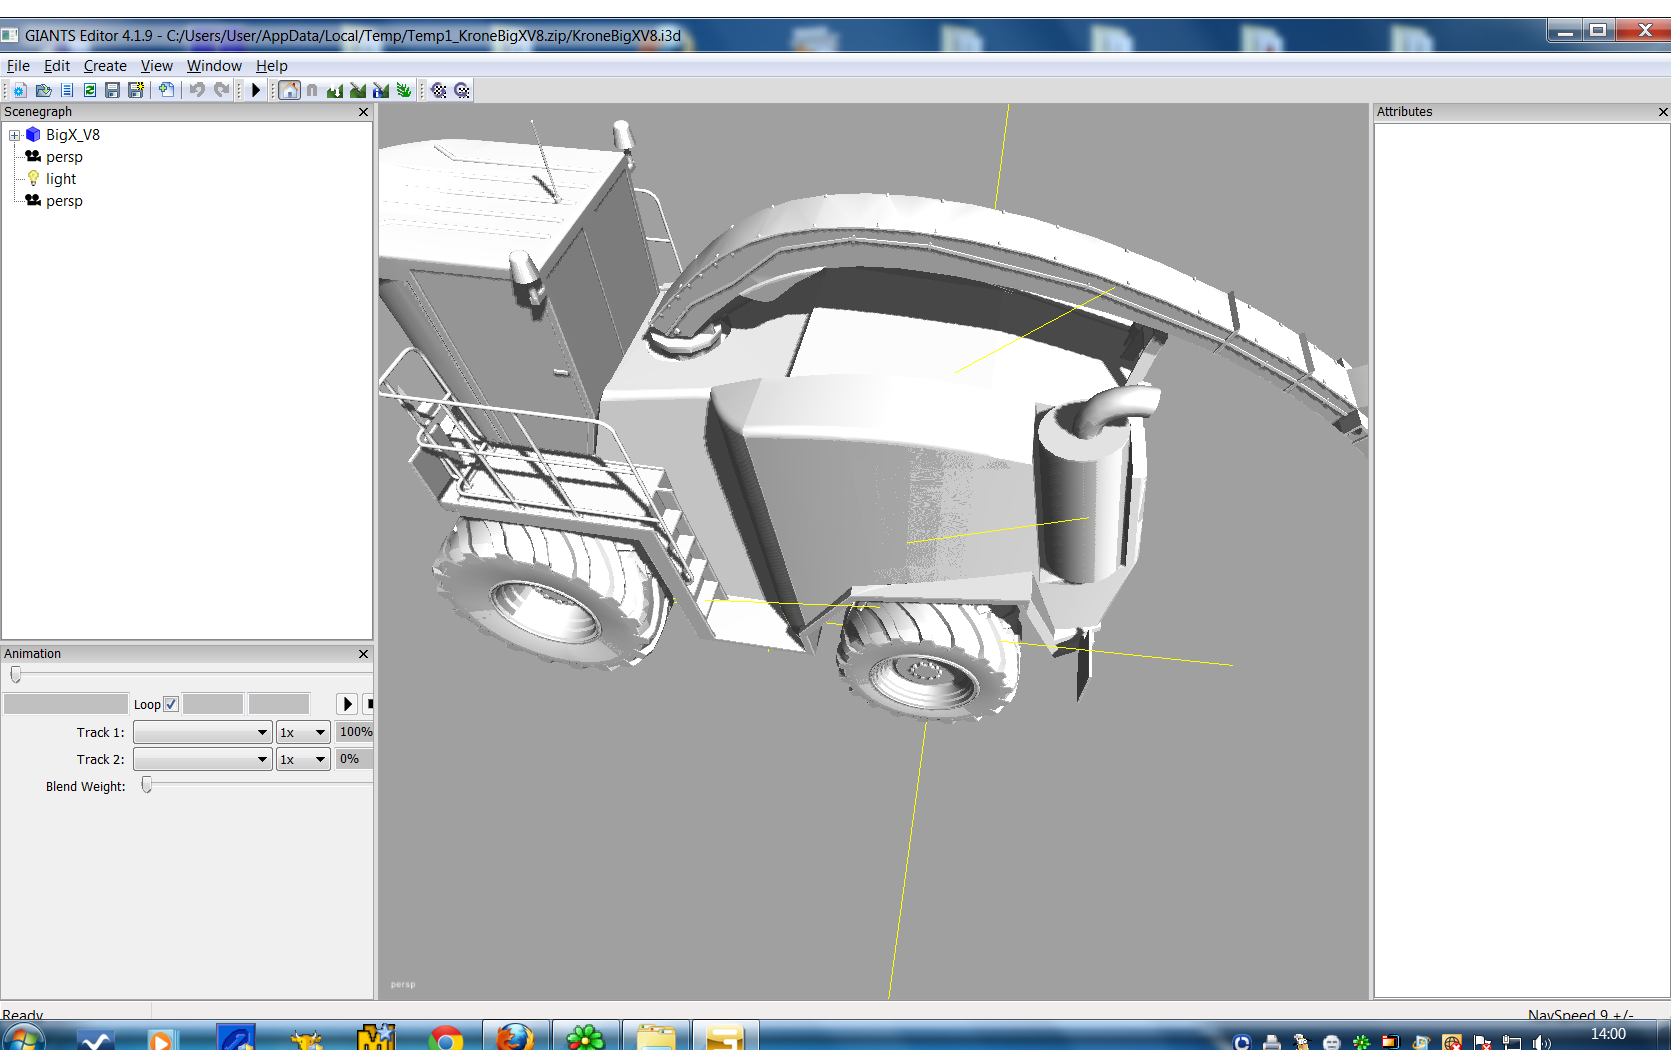Select the first persp camera in Scenegraph

point(64,157)
